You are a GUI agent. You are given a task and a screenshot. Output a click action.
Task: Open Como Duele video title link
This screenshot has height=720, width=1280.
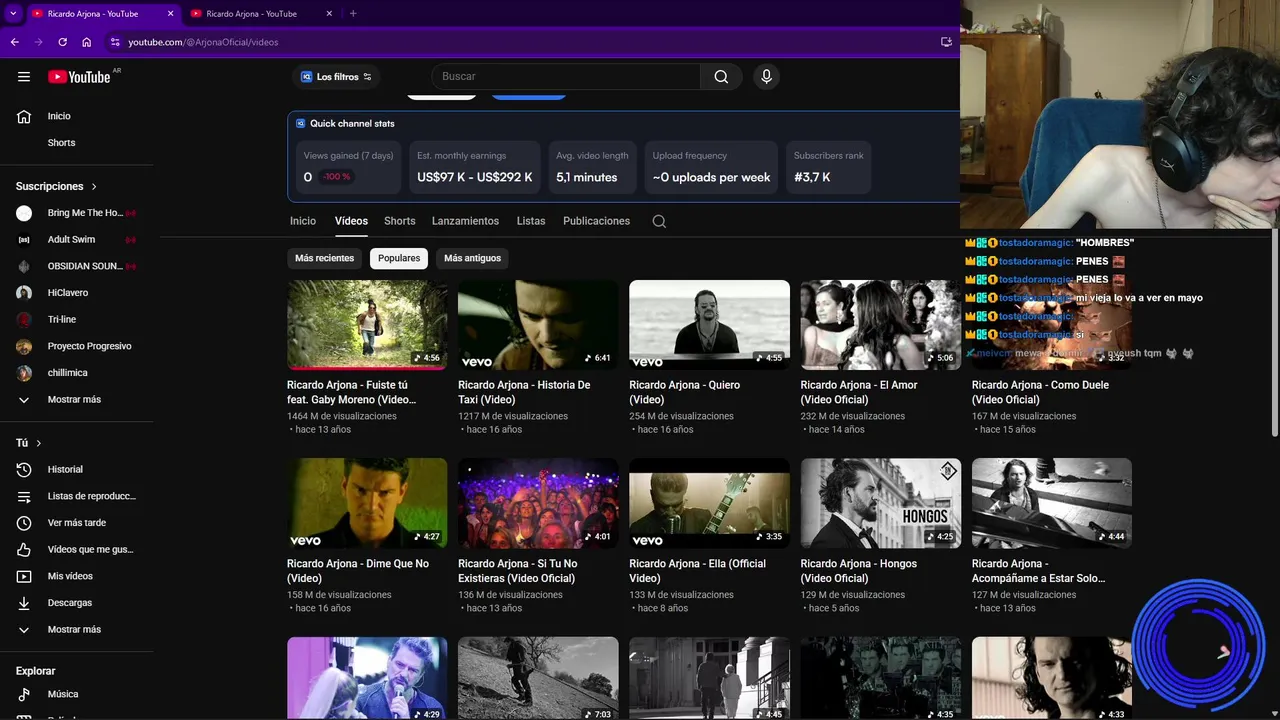click(x=1040, y=392)
